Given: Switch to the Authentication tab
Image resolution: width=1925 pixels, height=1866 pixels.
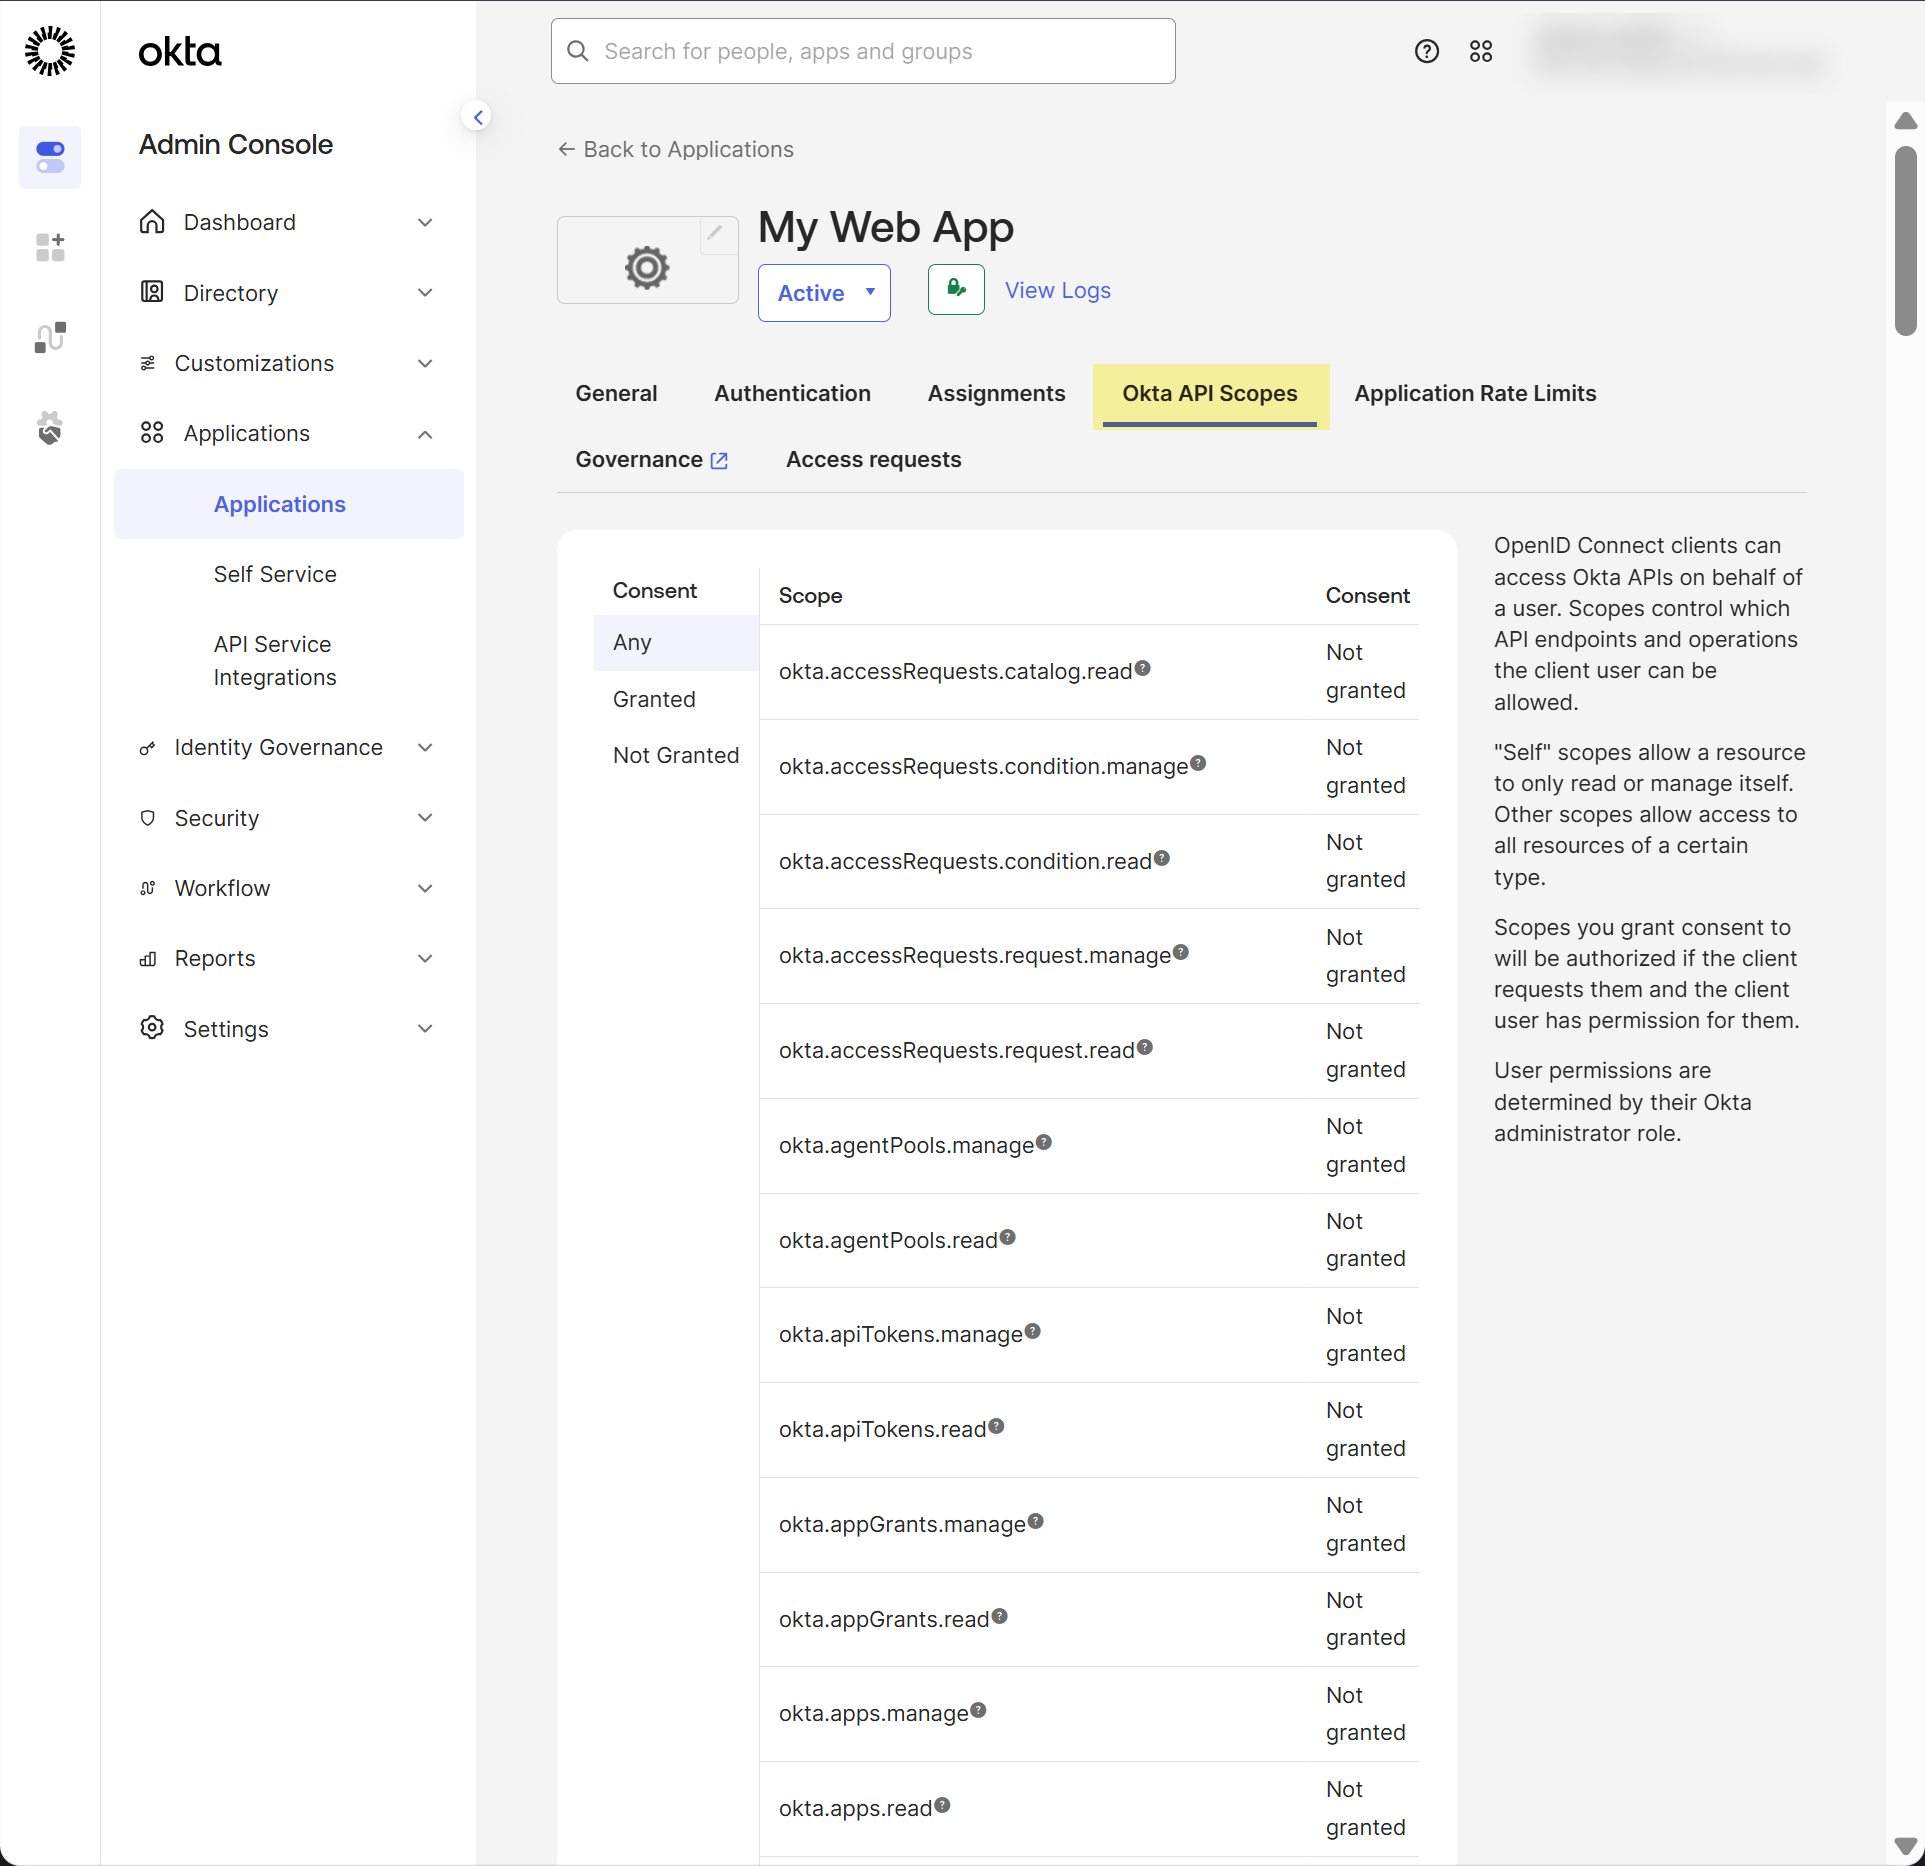Looking at the screenshot, I should pos(792,393).
